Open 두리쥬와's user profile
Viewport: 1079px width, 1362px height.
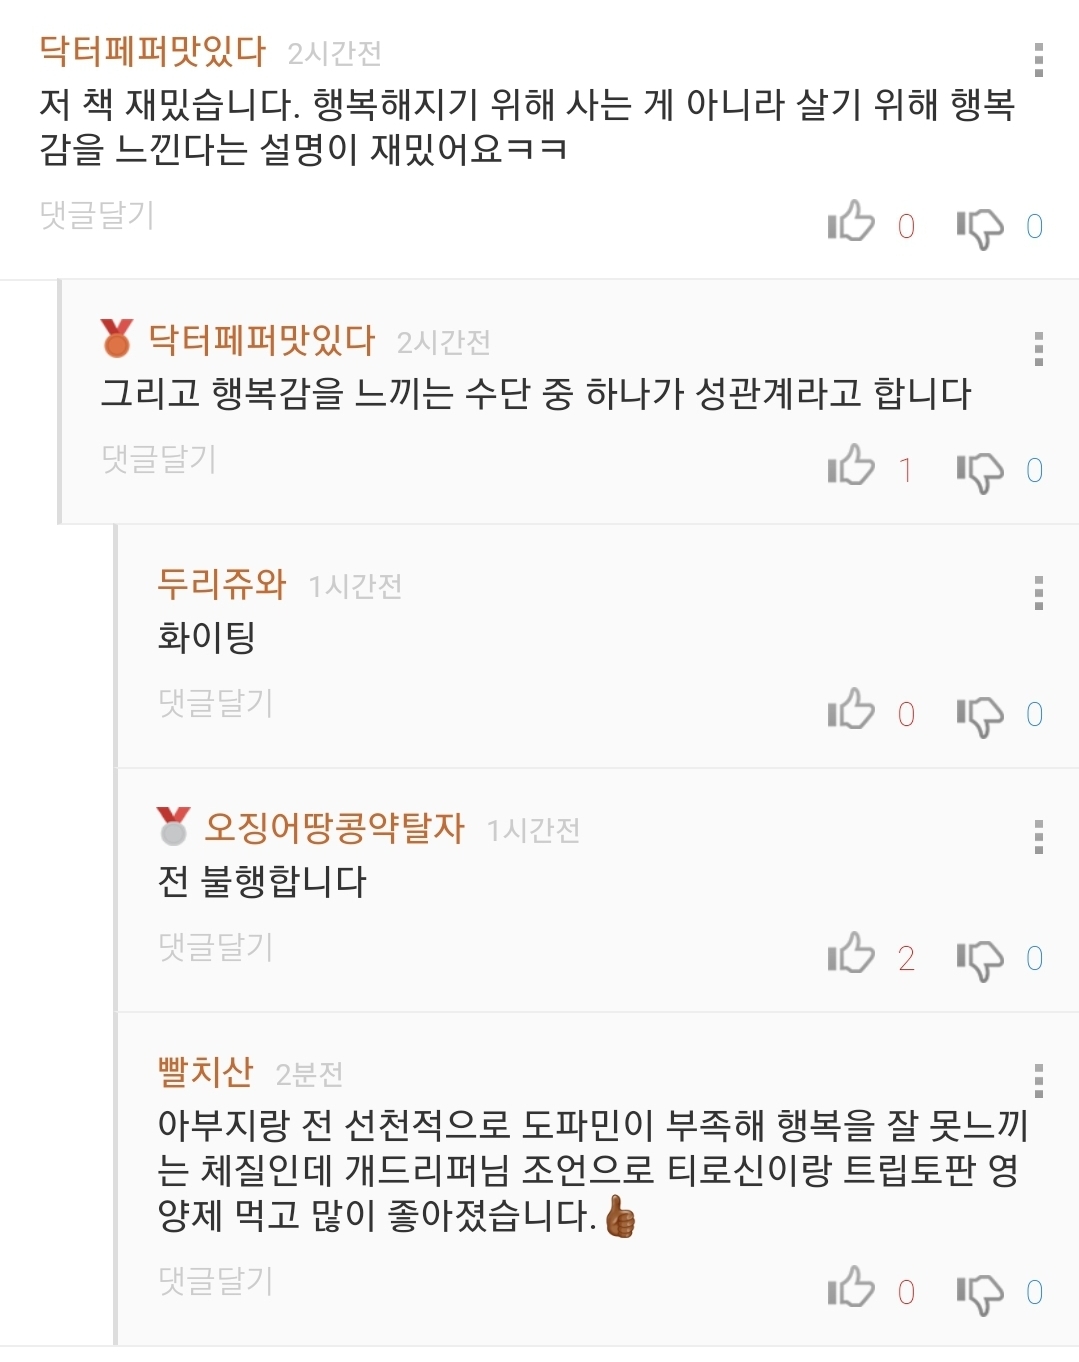[221, 584]
